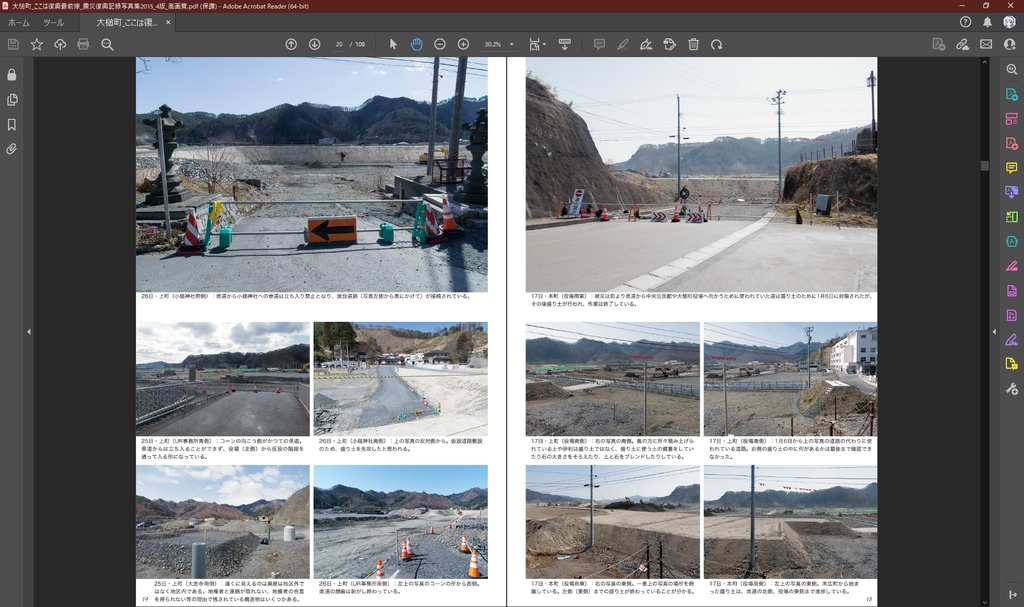Click the zoom out minus button
Image resolution: width=1024 pixels, height=607 pixels.
click(x=439, y=44)
